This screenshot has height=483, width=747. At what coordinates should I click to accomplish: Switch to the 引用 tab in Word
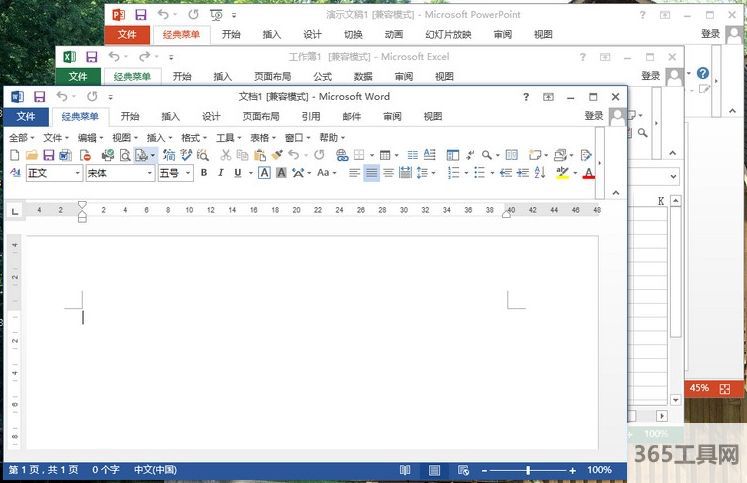[311, 117]
